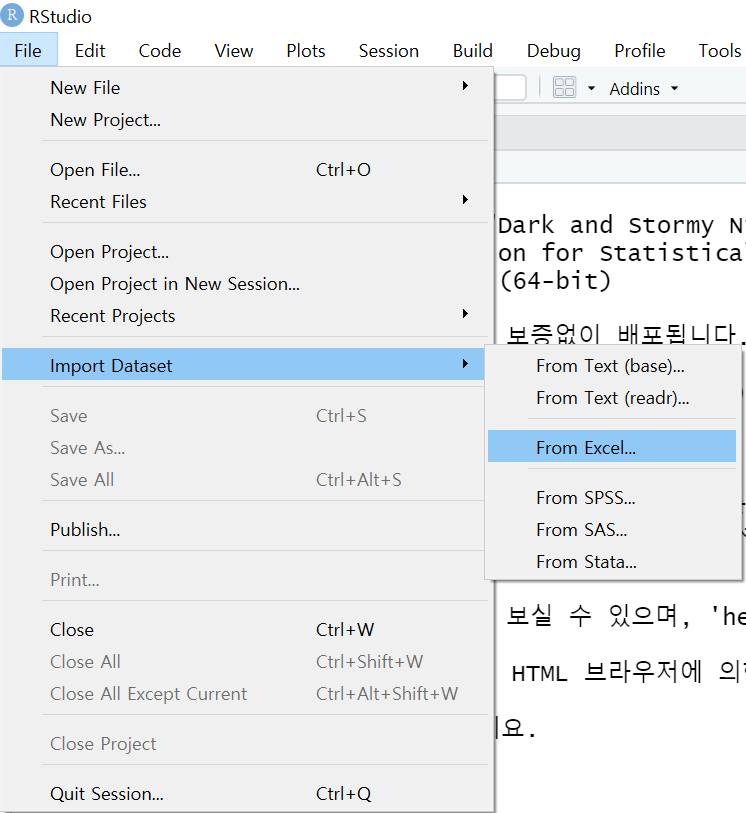Image resolution: width=746 pixels, height=813 pixels.
Task: Click the Save menu entry
Action: pos(243,415)
